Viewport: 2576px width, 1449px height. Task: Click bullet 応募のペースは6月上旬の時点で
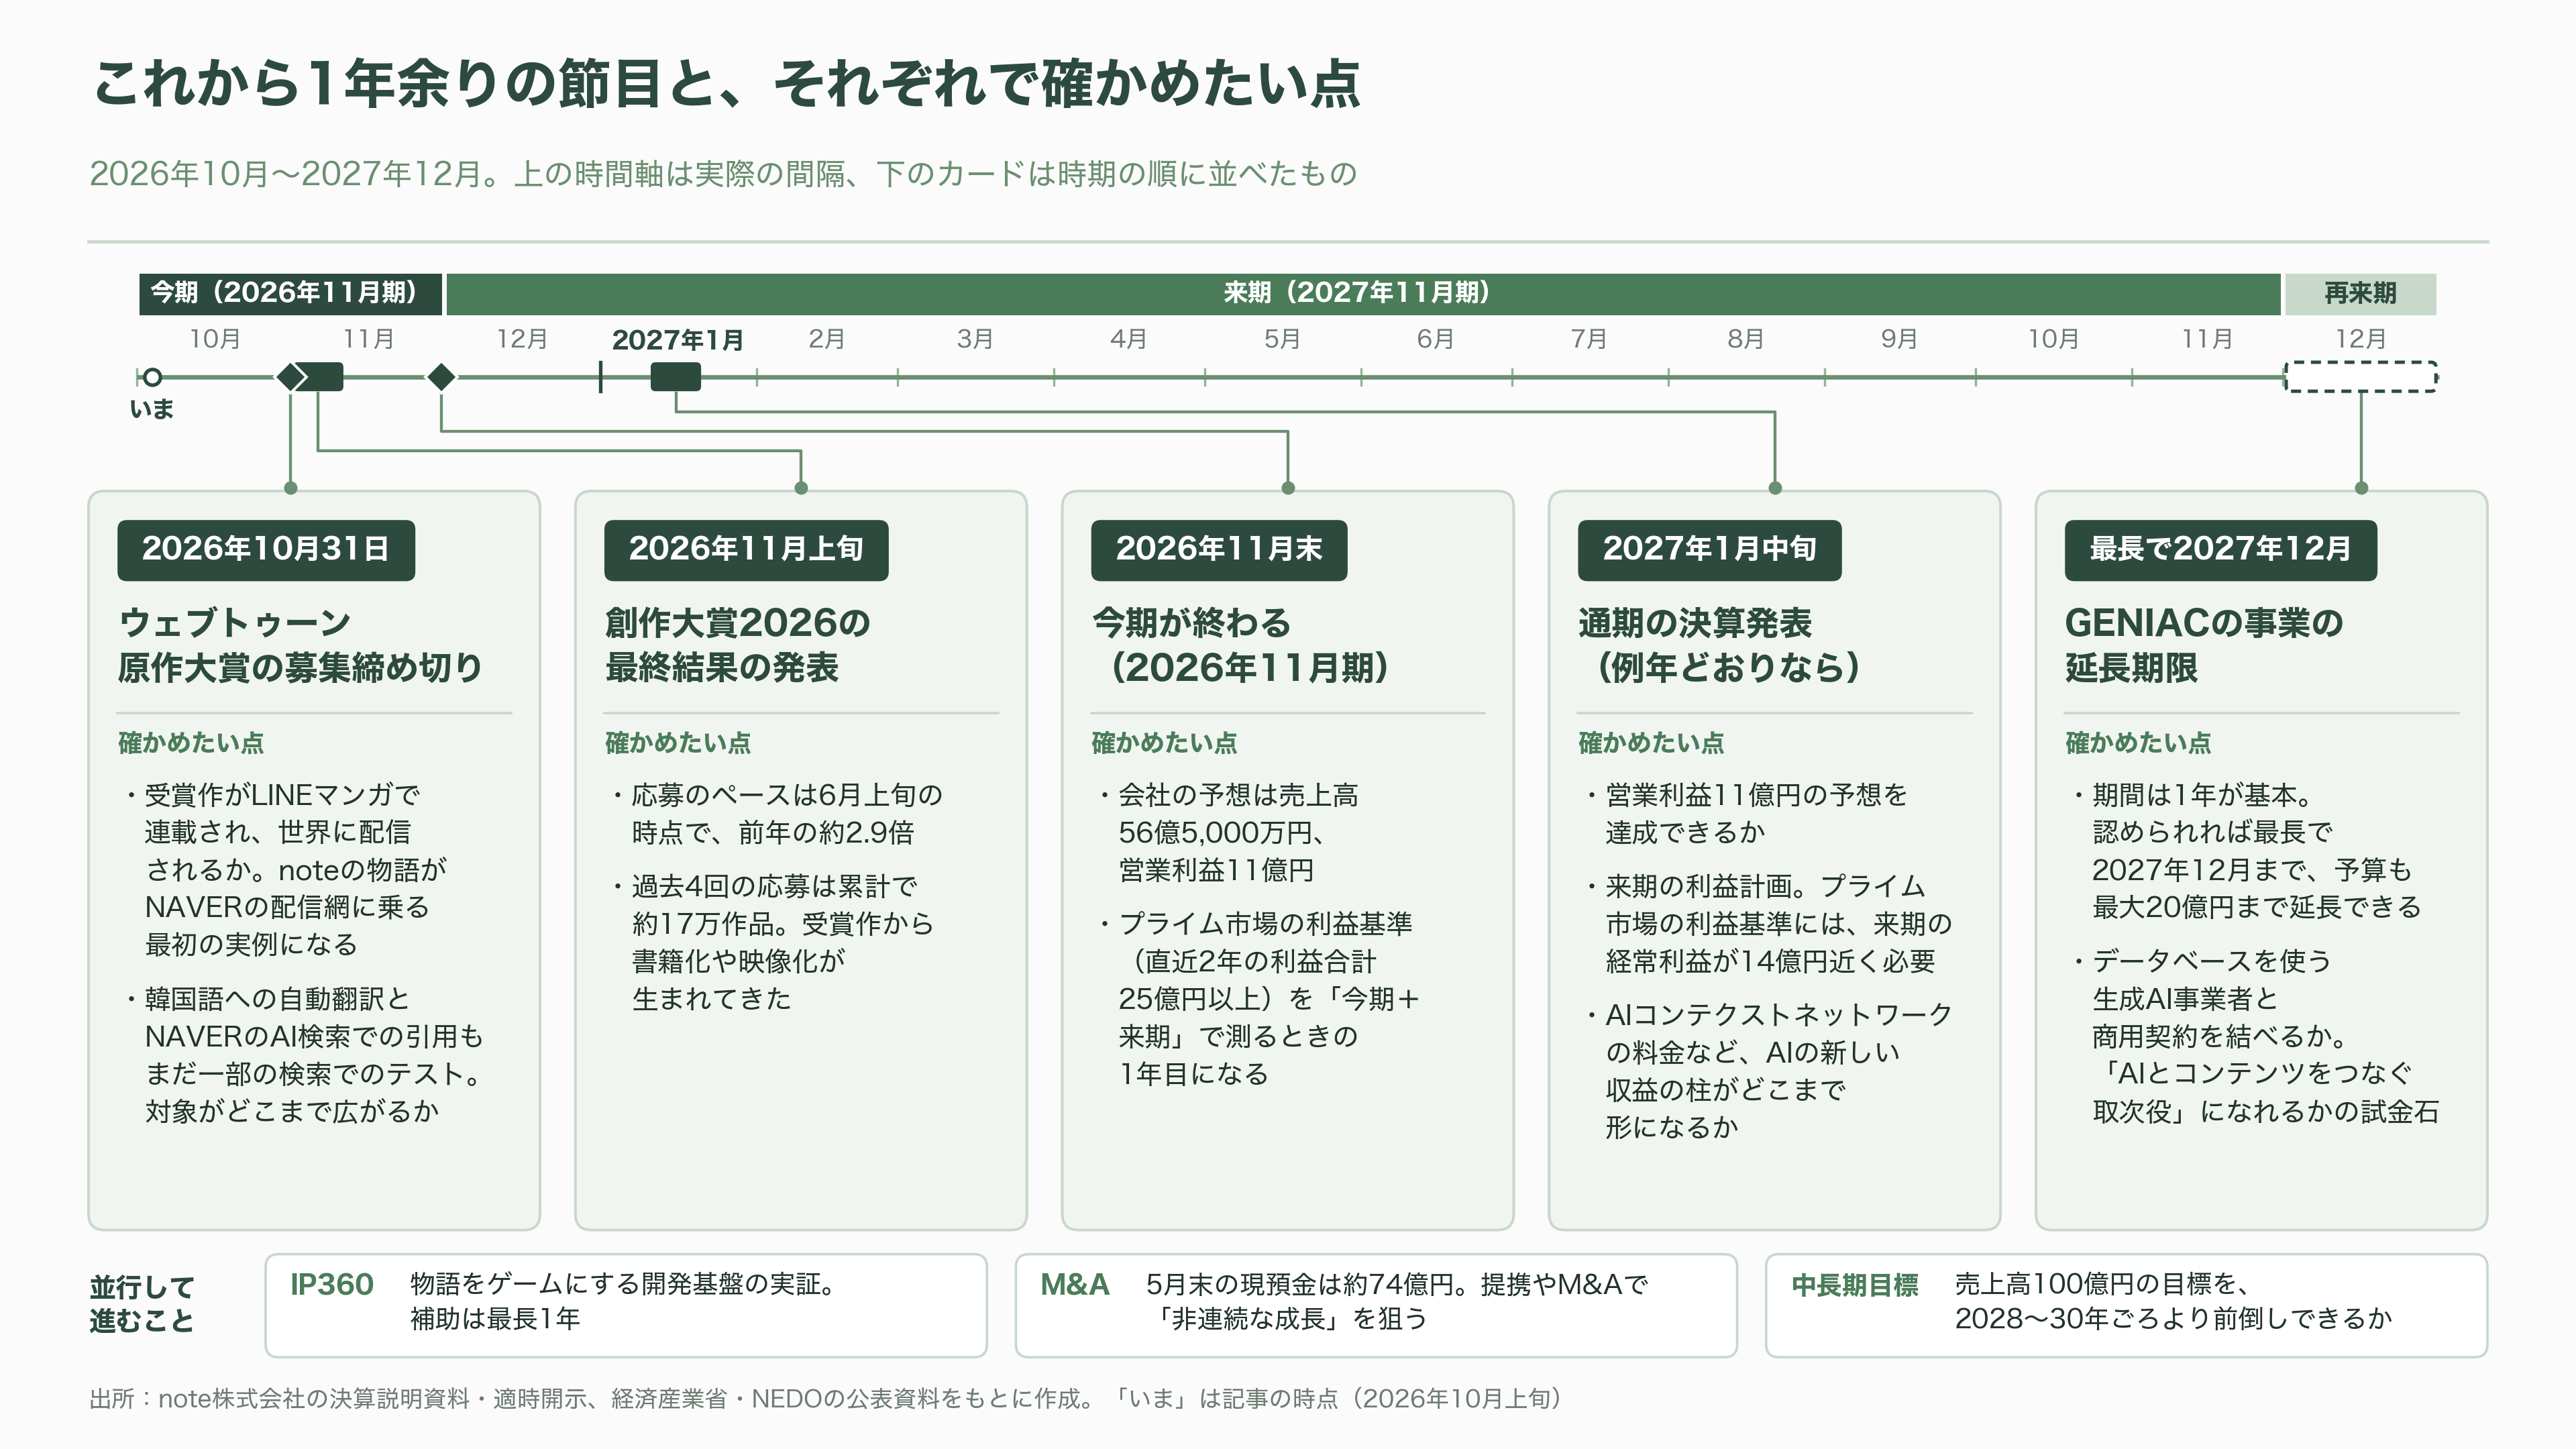778,814
